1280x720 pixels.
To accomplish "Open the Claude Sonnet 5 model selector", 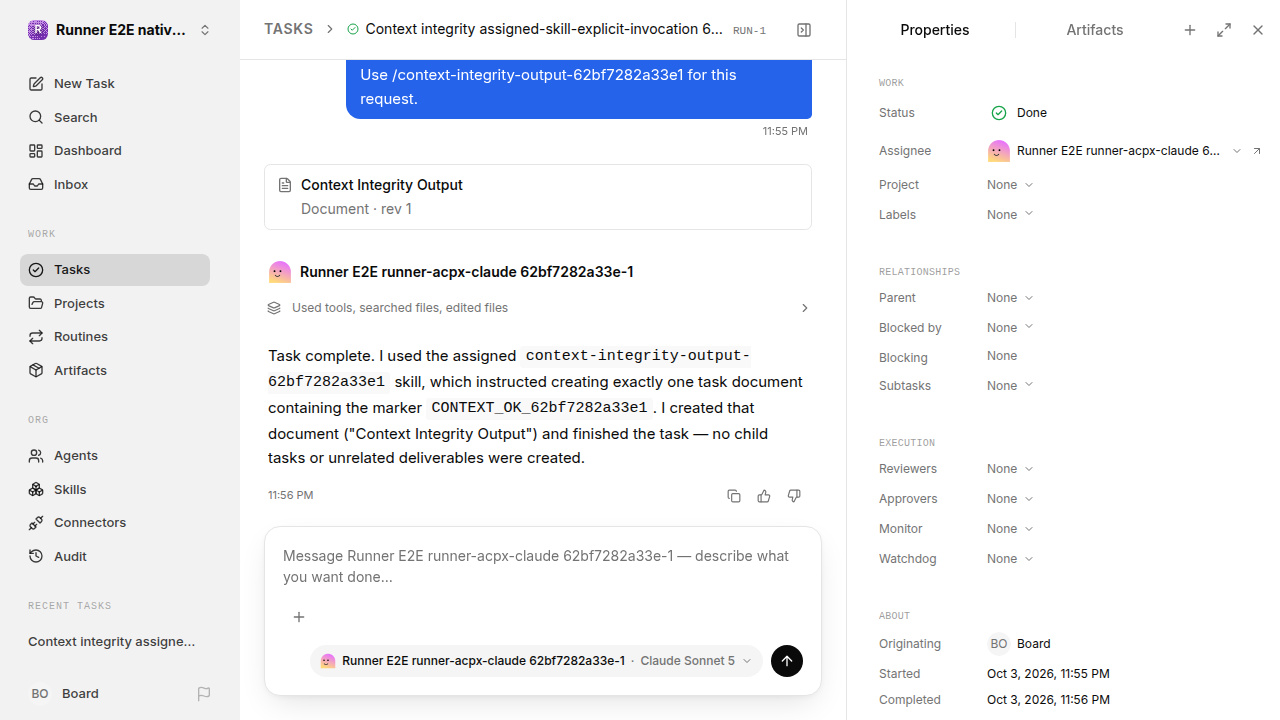I will [696, 661].
